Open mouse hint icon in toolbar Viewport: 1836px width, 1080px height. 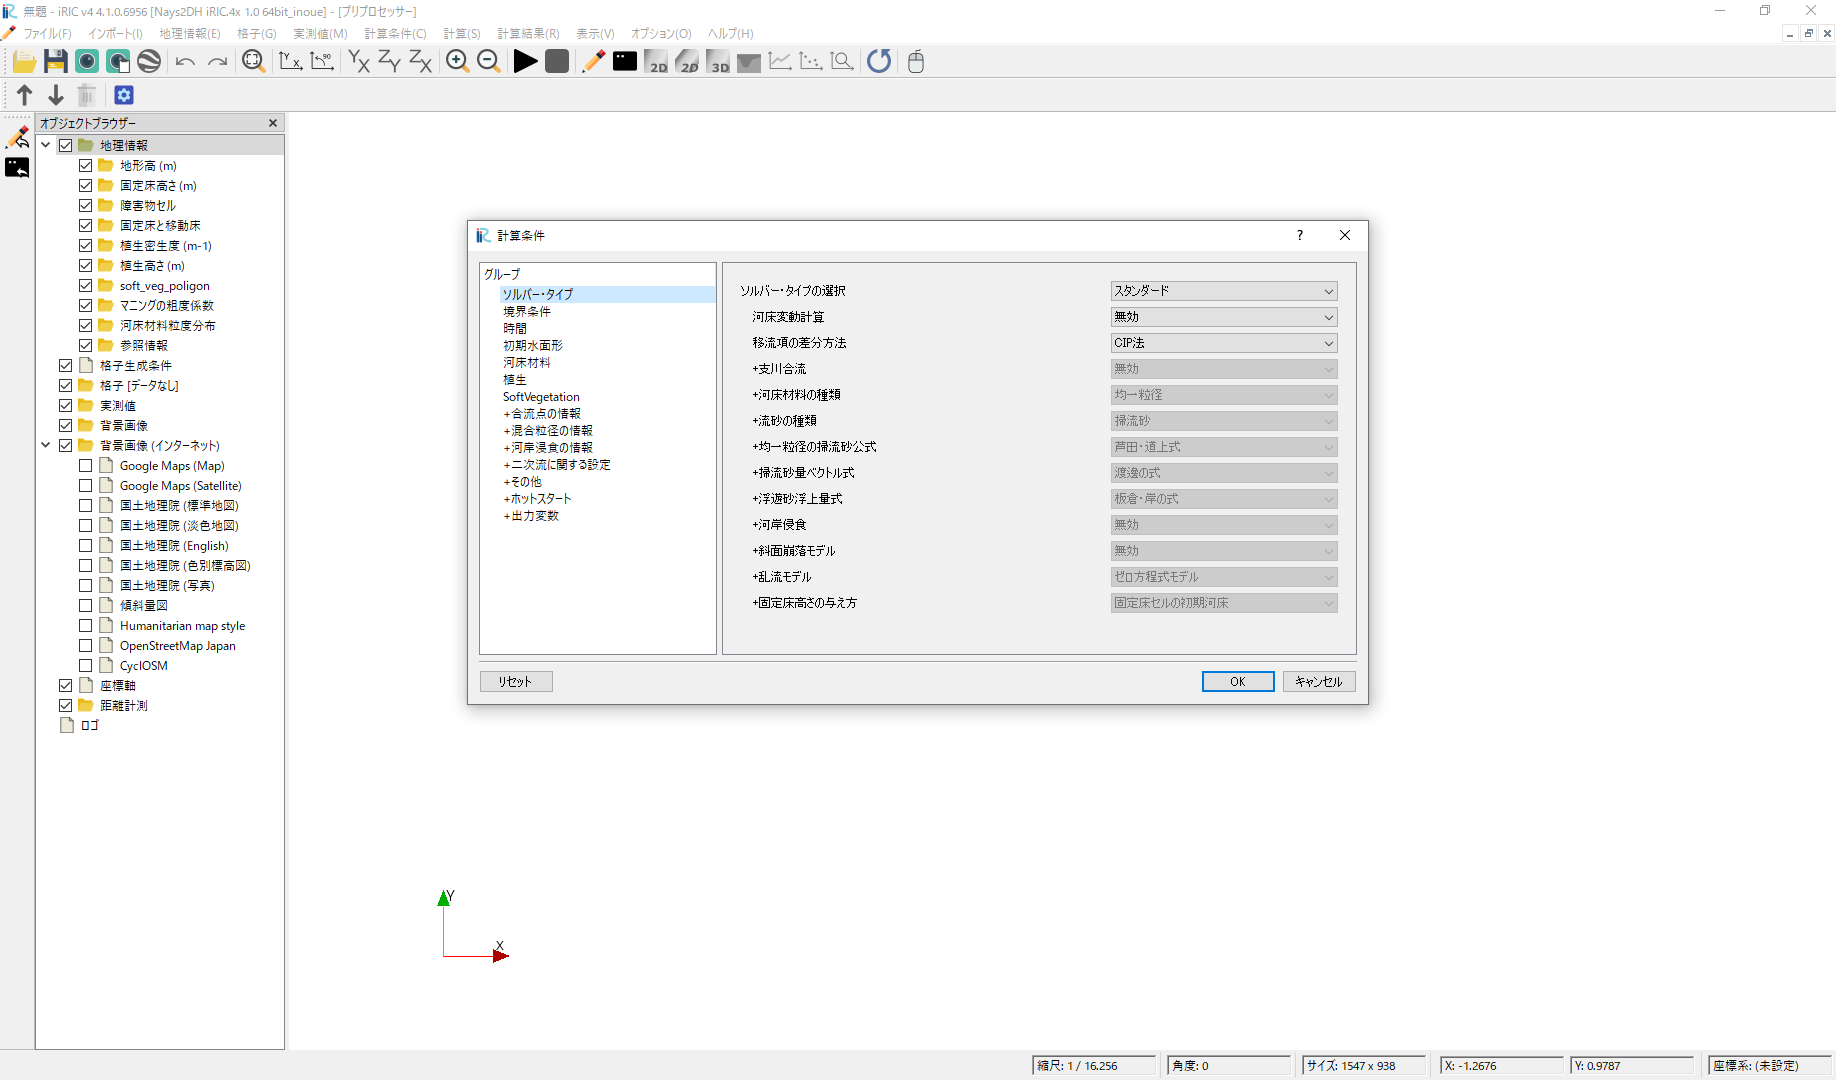point(916,62)
